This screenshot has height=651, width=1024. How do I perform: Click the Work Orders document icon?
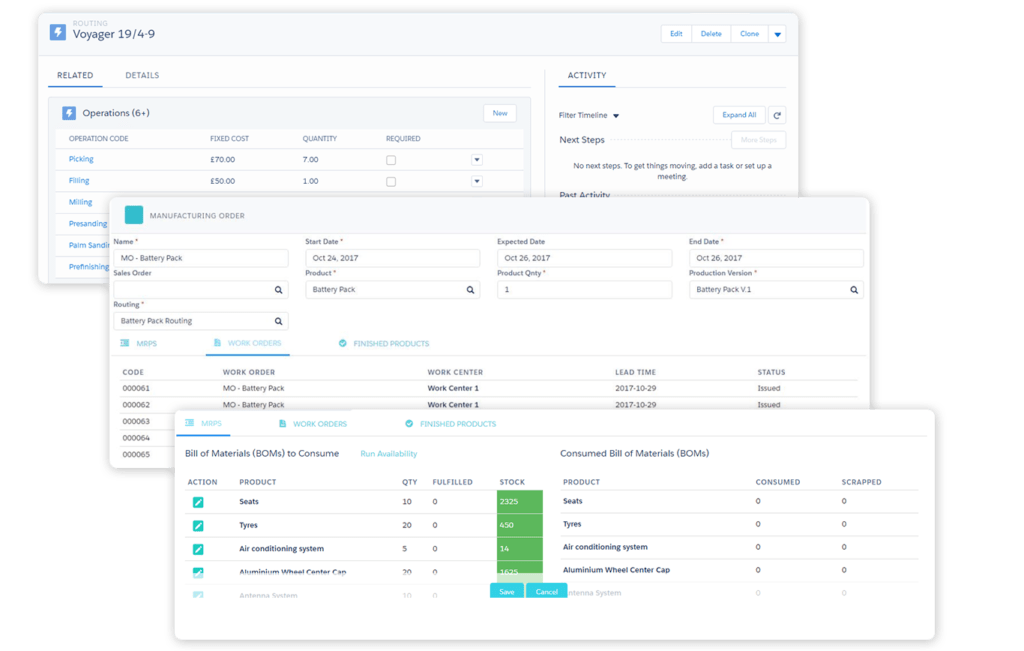pyautogui.click(x=282, y=423)
